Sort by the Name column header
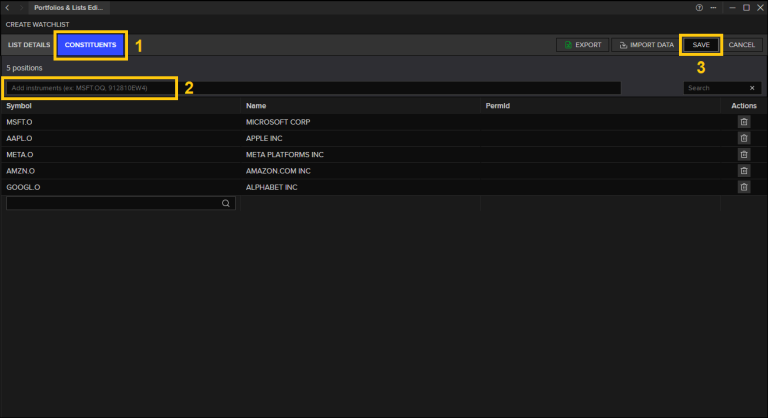Viewport: 768px width, 418px height. (256, 106)
